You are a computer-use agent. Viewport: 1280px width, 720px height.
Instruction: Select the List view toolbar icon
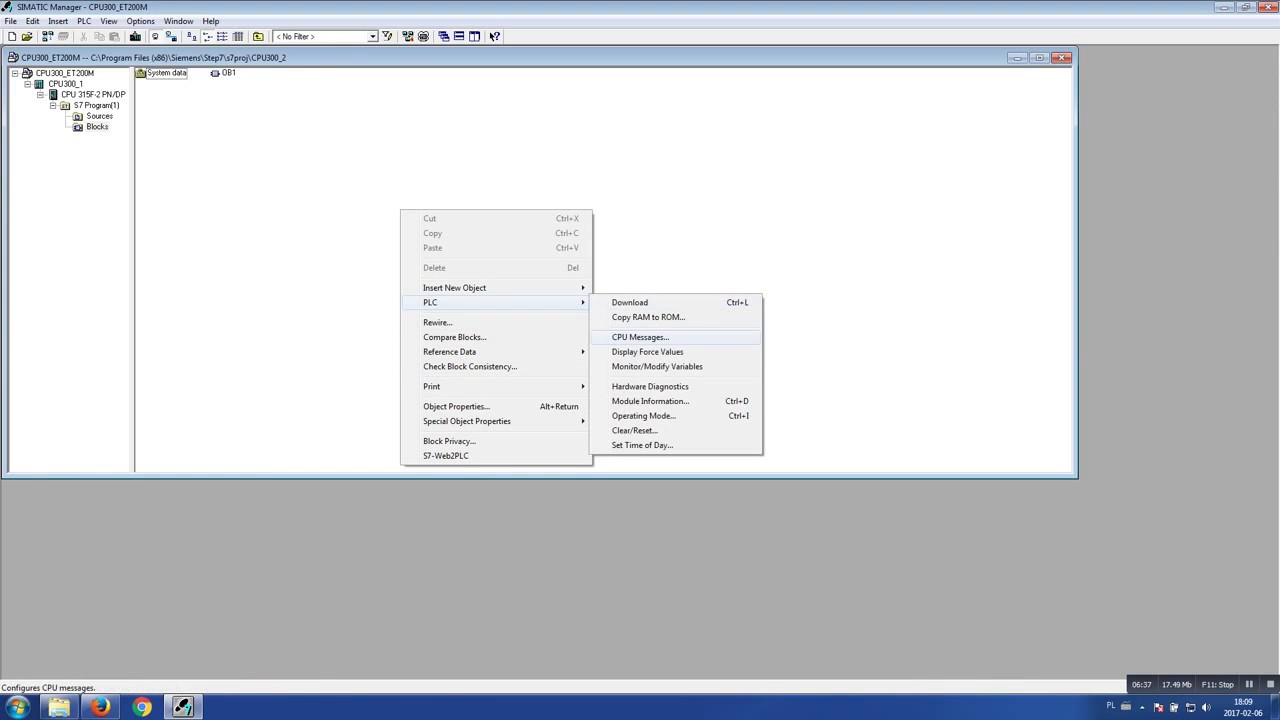pyautogui.click(x=222, y=36)
